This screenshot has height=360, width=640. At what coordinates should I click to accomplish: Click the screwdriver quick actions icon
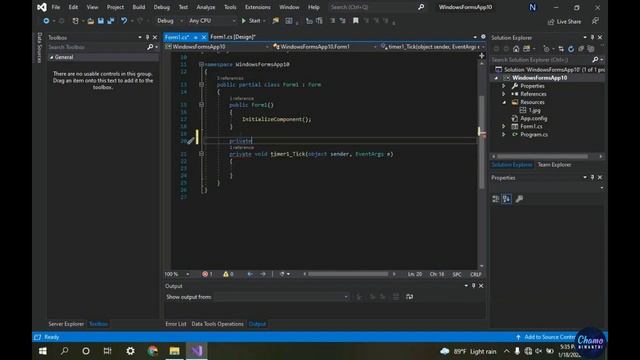point(190,141)
